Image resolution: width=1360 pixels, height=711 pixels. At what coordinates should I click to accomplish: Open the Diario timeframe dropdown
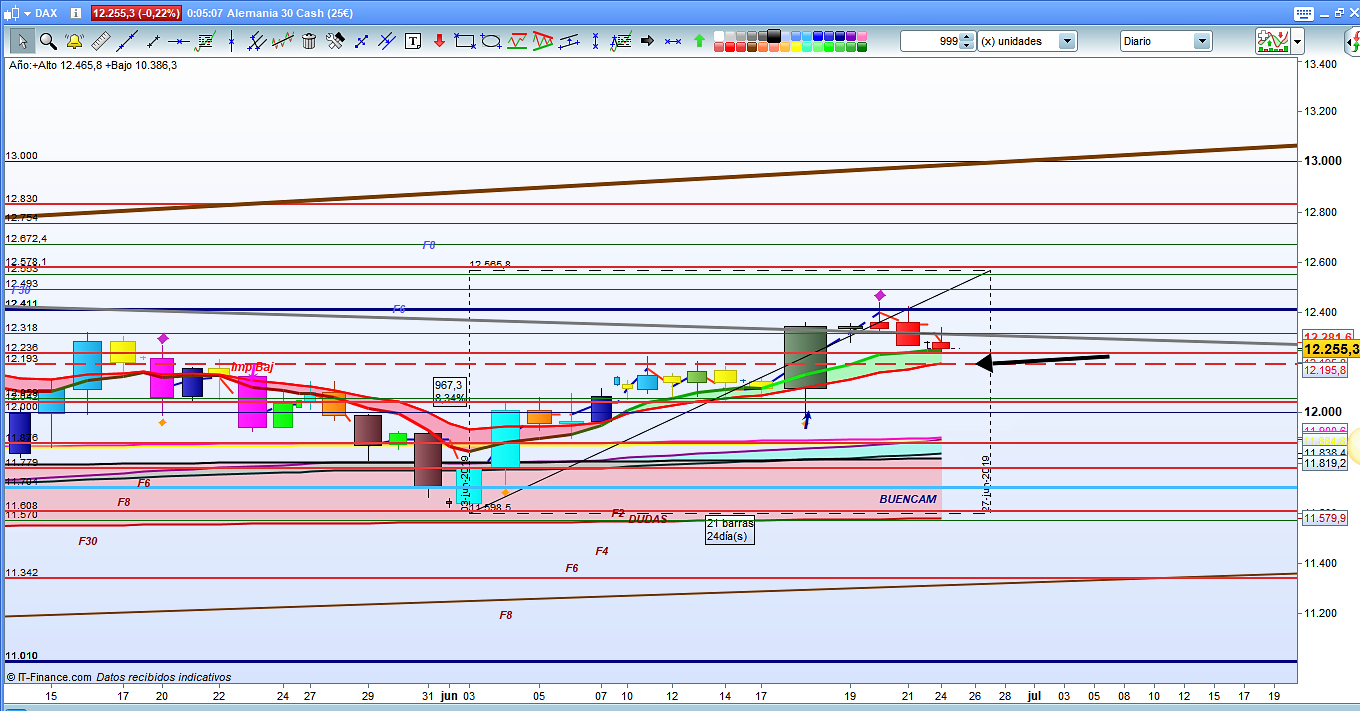[1202, 41]
